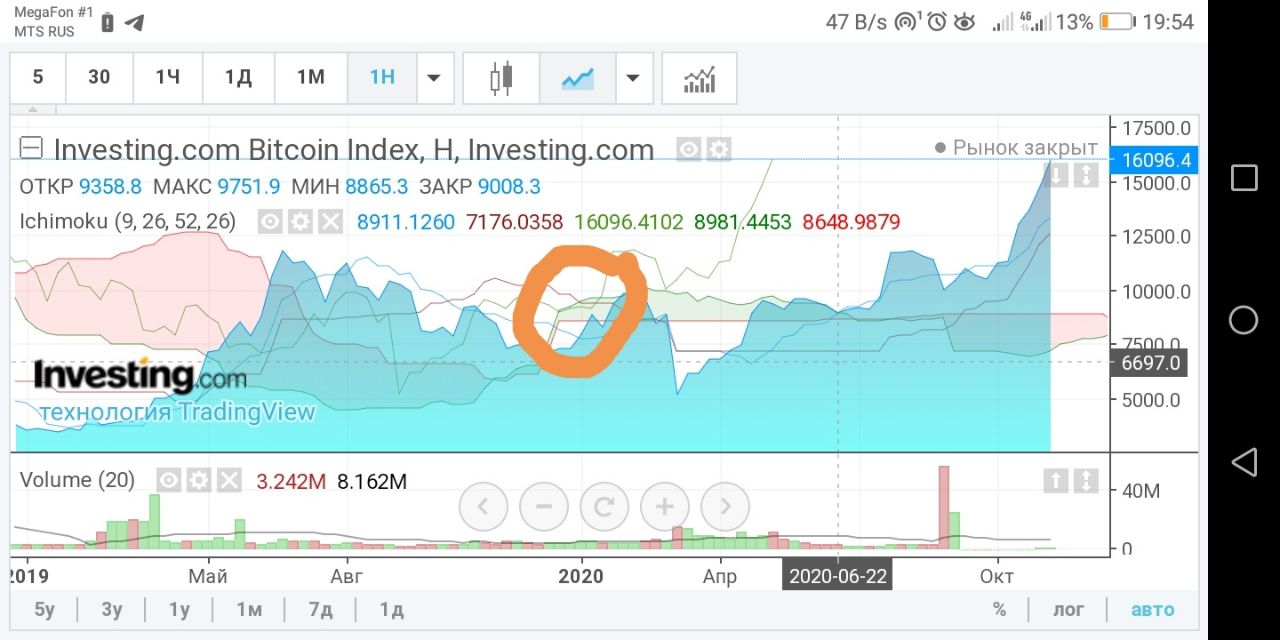This screenshot has height=640, width=1280.
Task: Open the indicators chart icon
Action: [699, 78]
